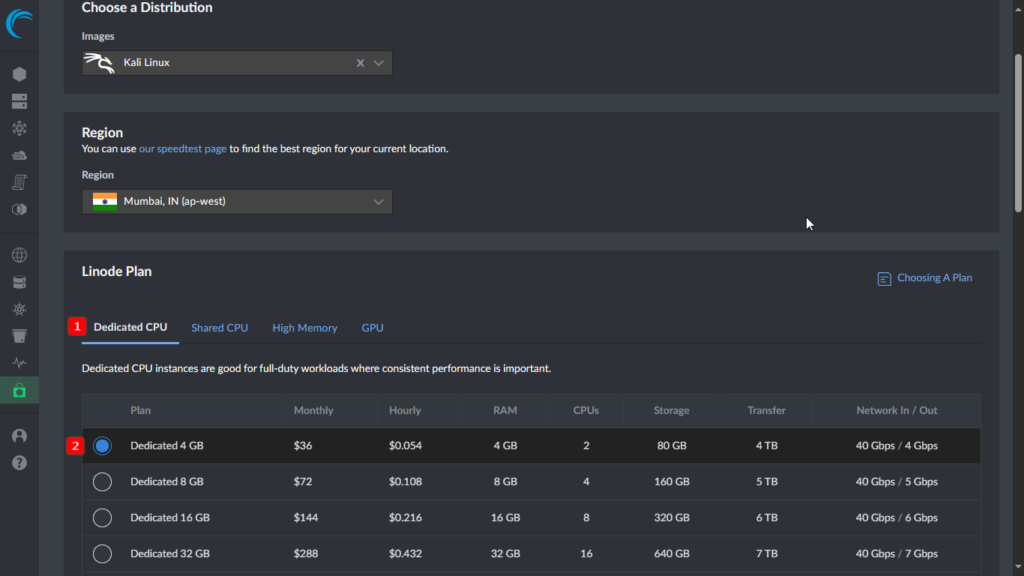Switch to the High Memory tab

click(305, 328)
